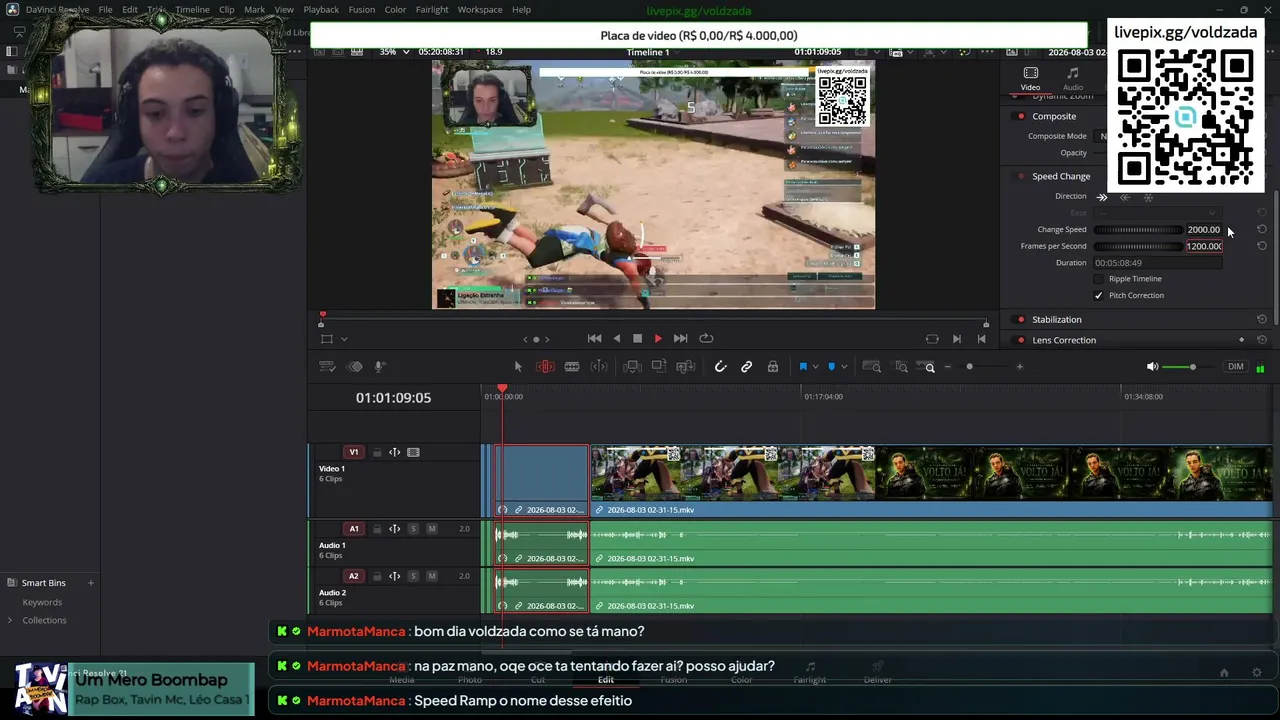
Task: Add a blue flag to the clip
Action: point(802,367)
